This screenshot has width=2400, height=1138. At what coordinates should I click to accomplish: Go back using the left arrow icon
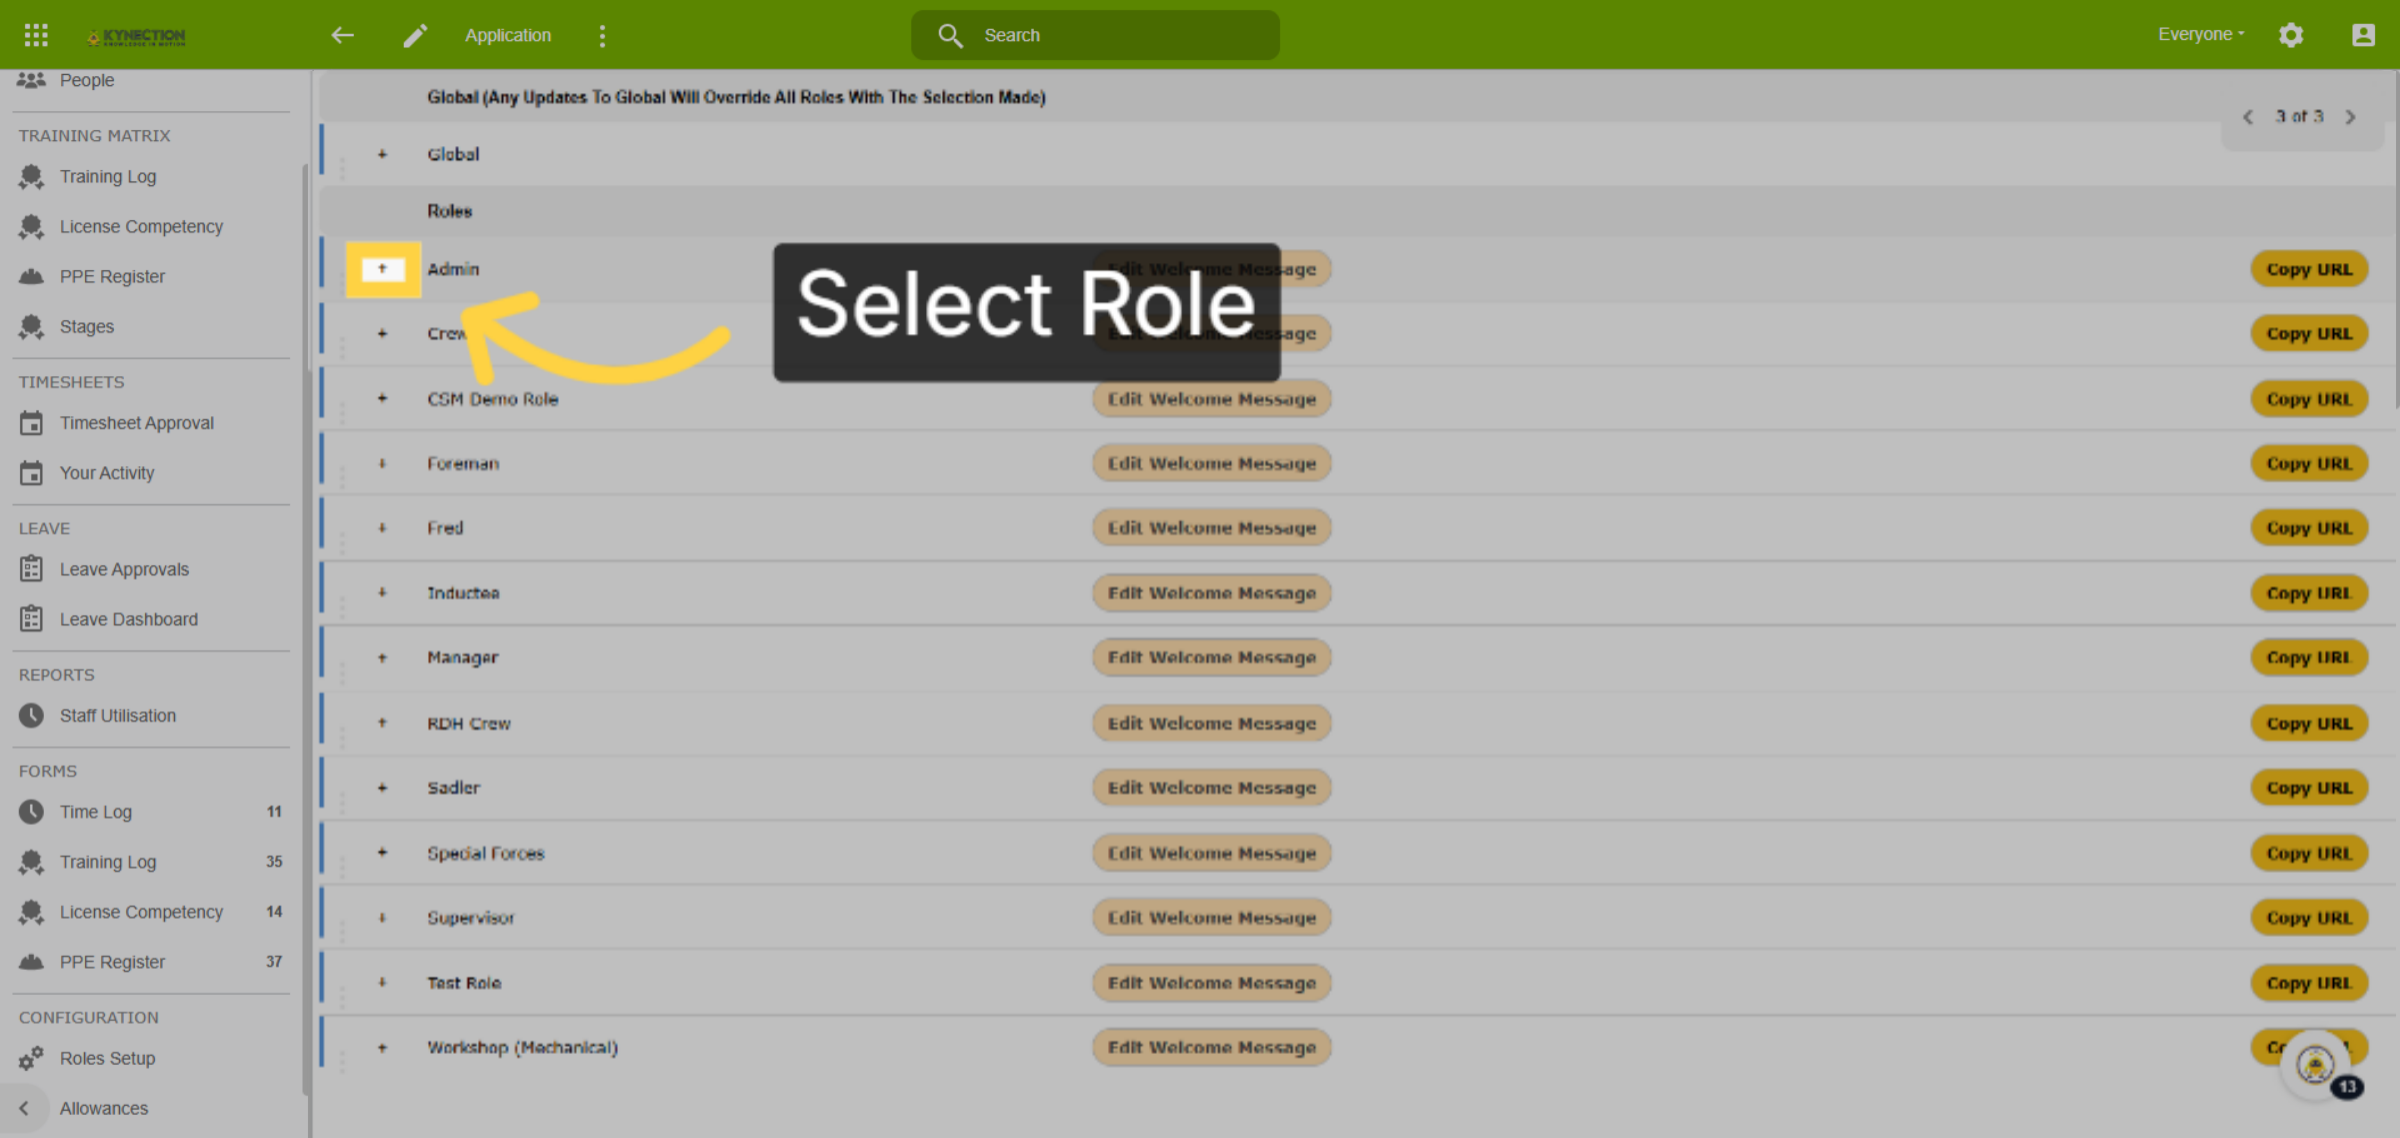click(343, 35)
